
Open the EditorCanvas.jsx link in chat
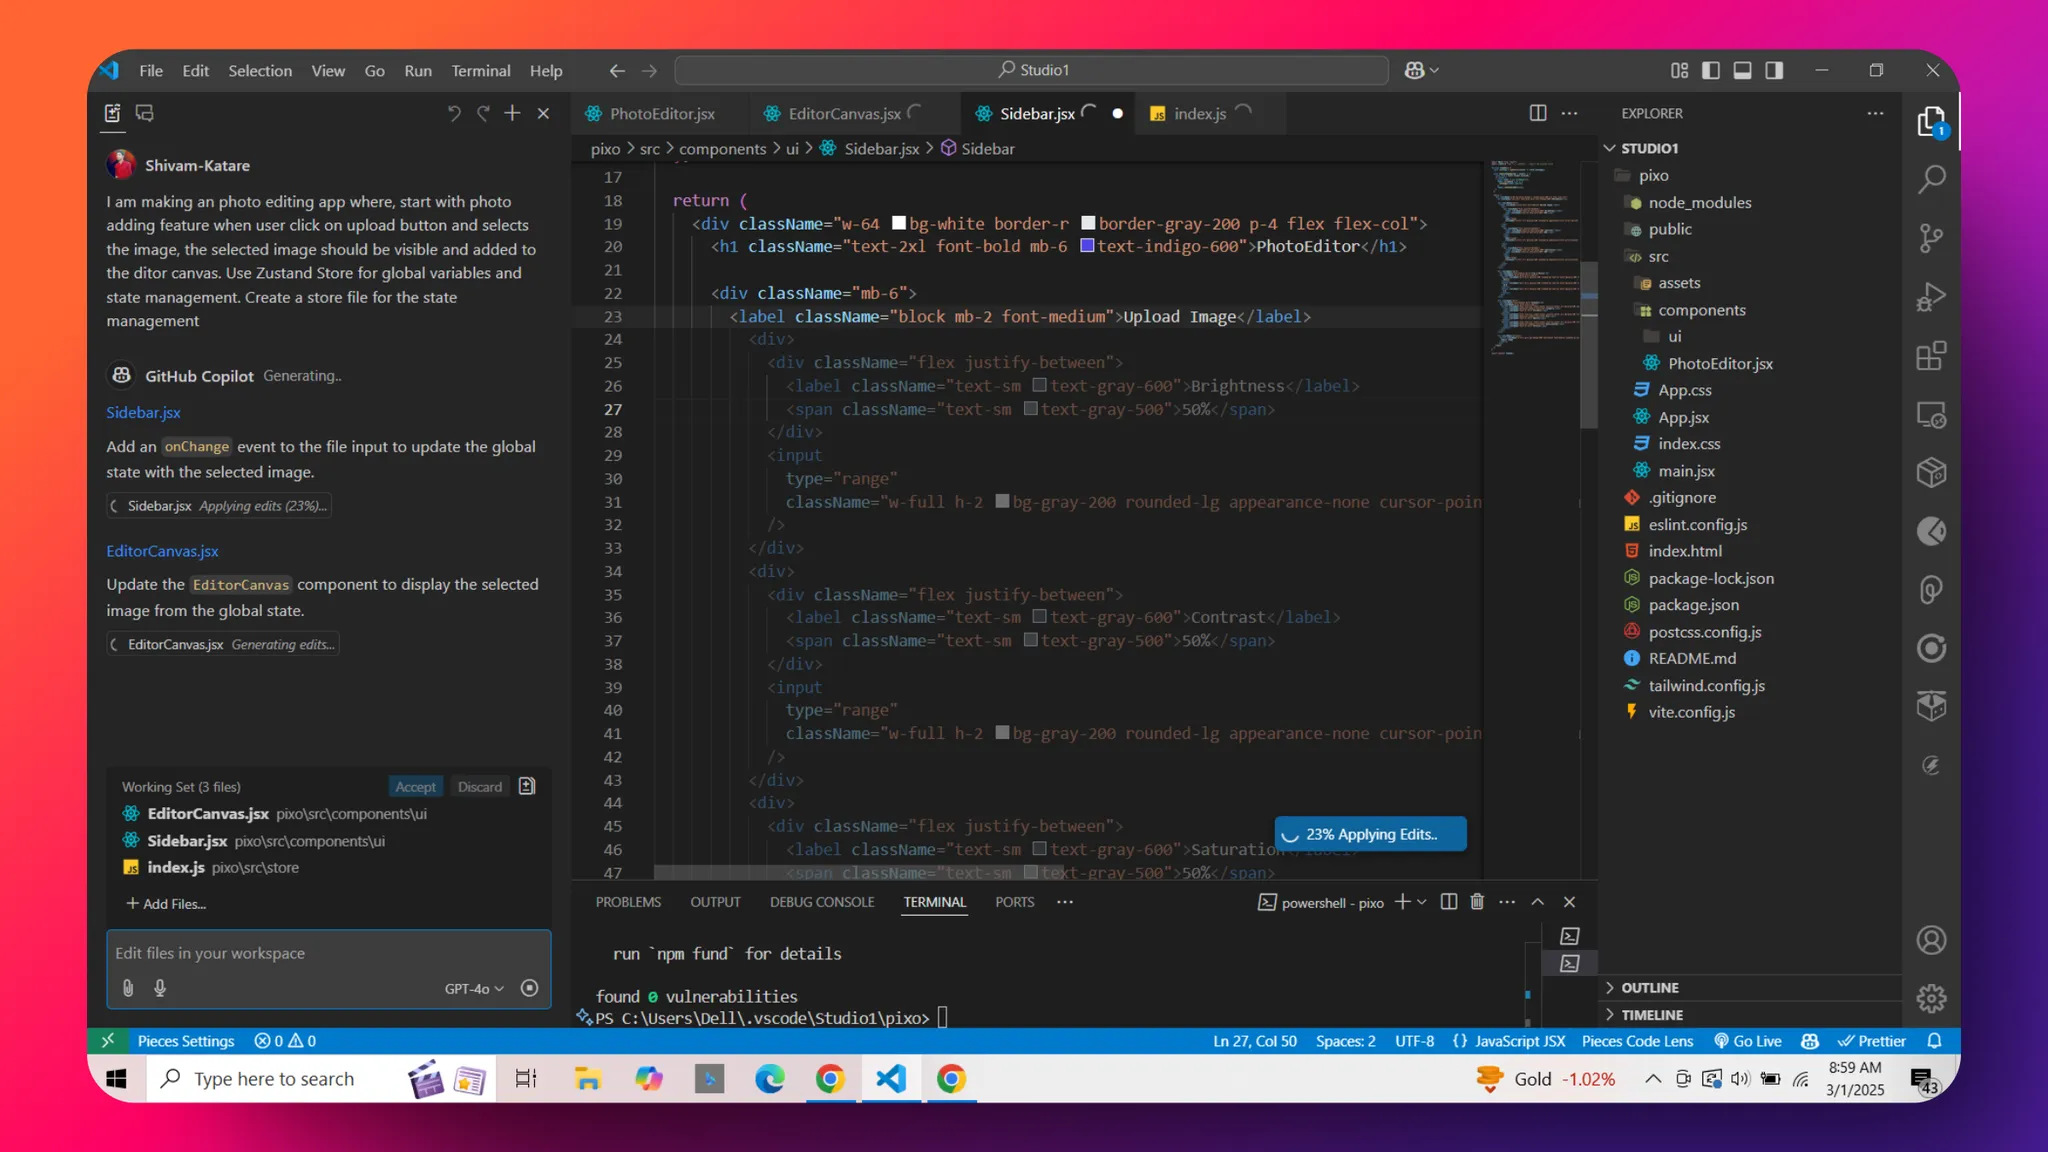point(162,551)
